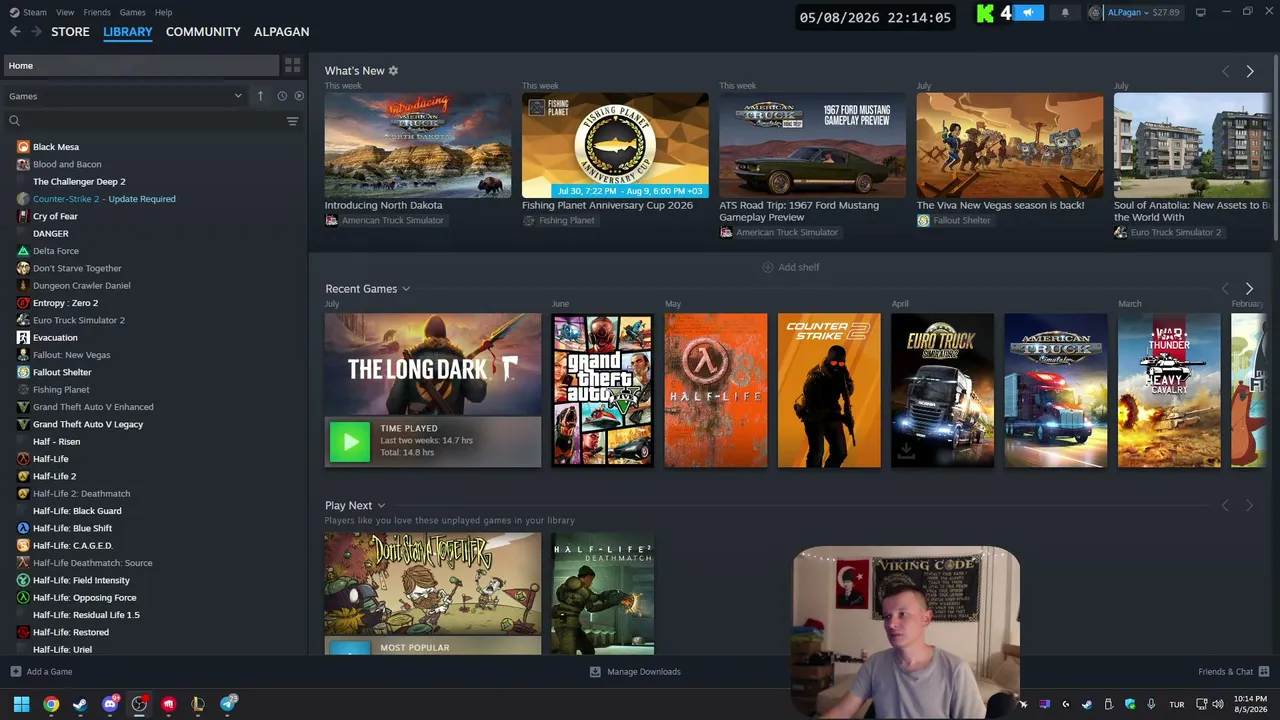The image size is (1280, 720).
Task: Click the Add a Game plus icon
Action: [15, 672]
